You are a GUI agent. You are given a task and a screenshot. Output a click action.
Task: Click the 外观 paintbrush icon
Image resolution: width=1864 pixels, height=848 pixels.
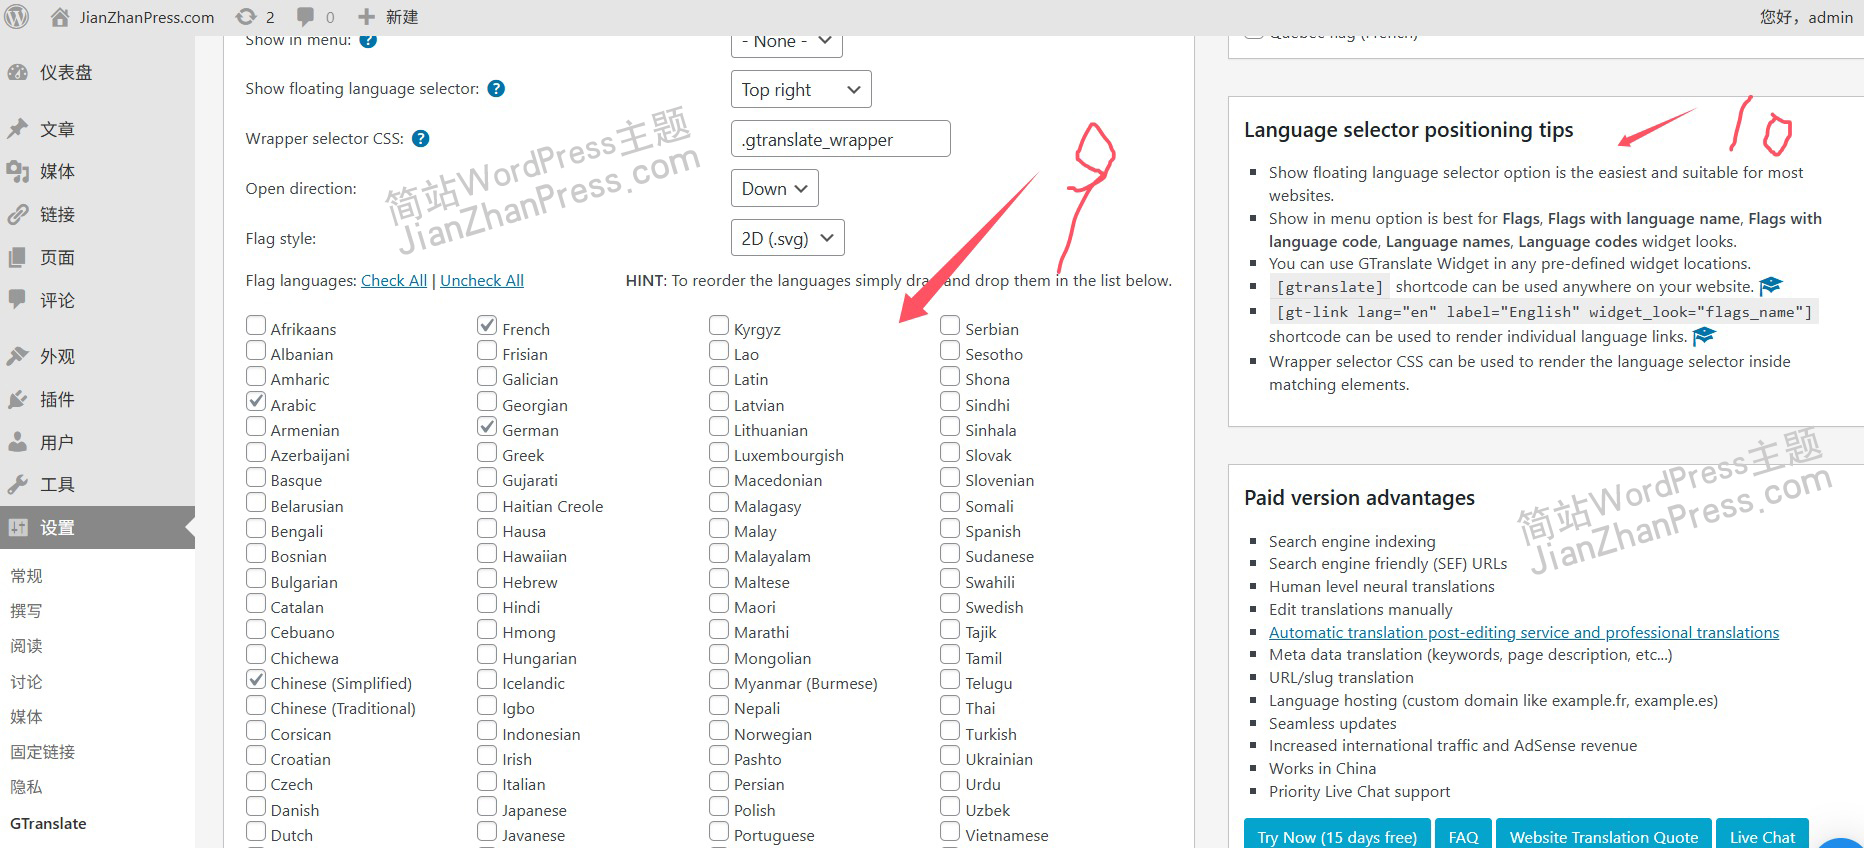point(17,356)
